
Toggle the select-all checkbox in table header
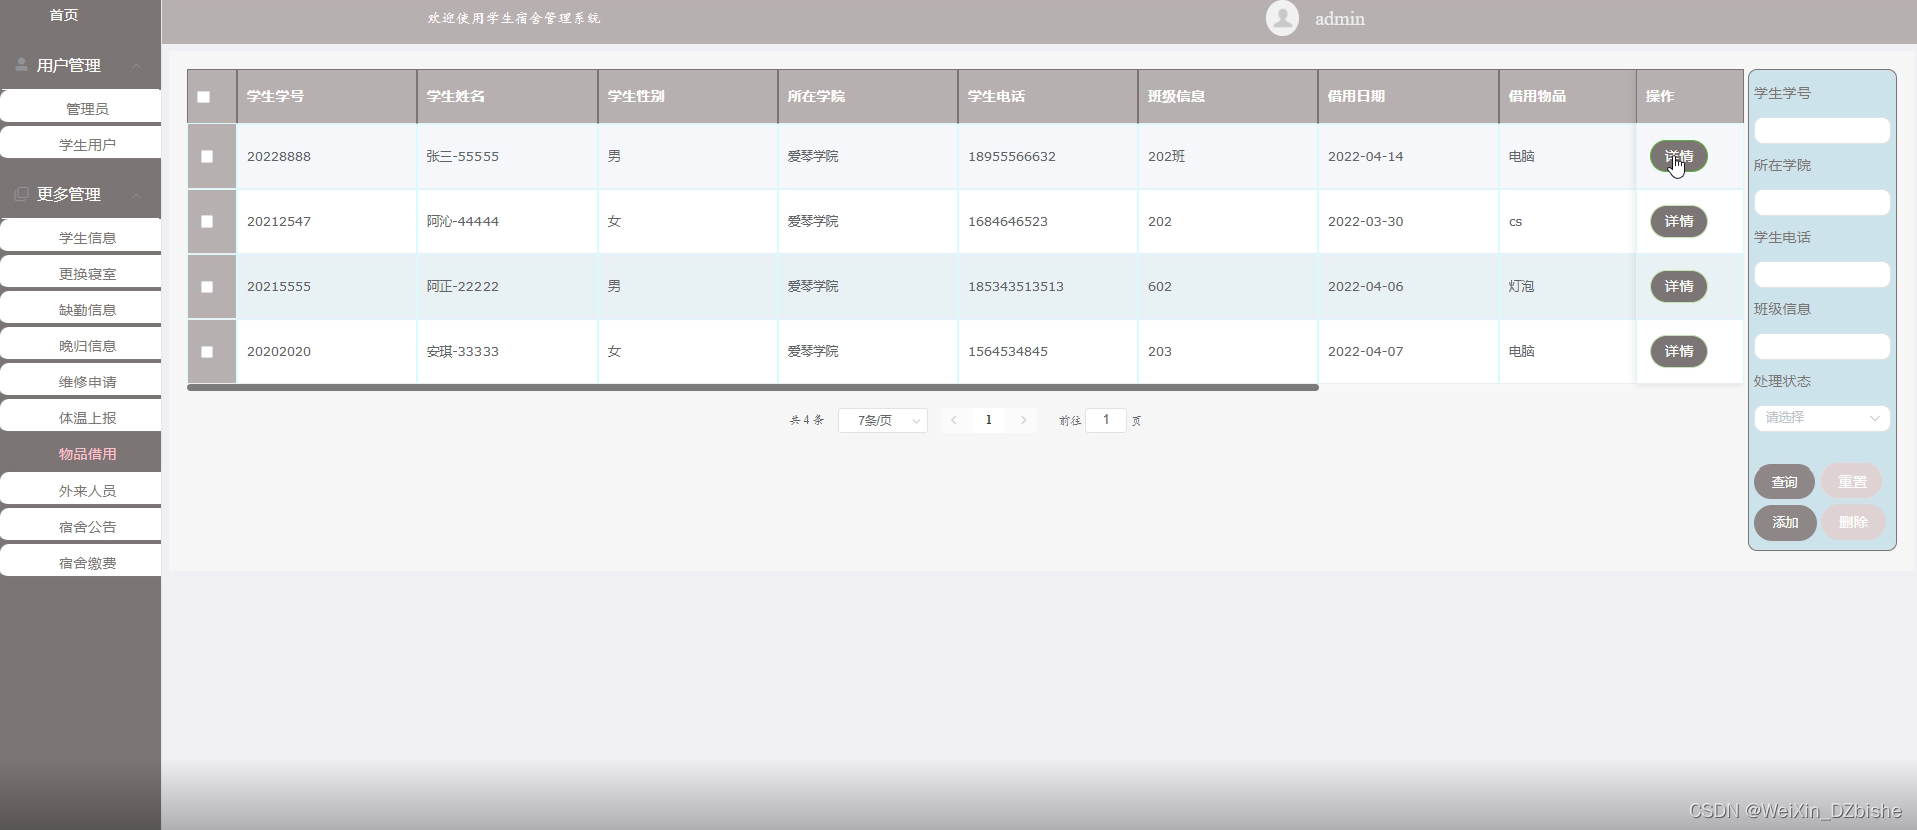pos(204,97)
